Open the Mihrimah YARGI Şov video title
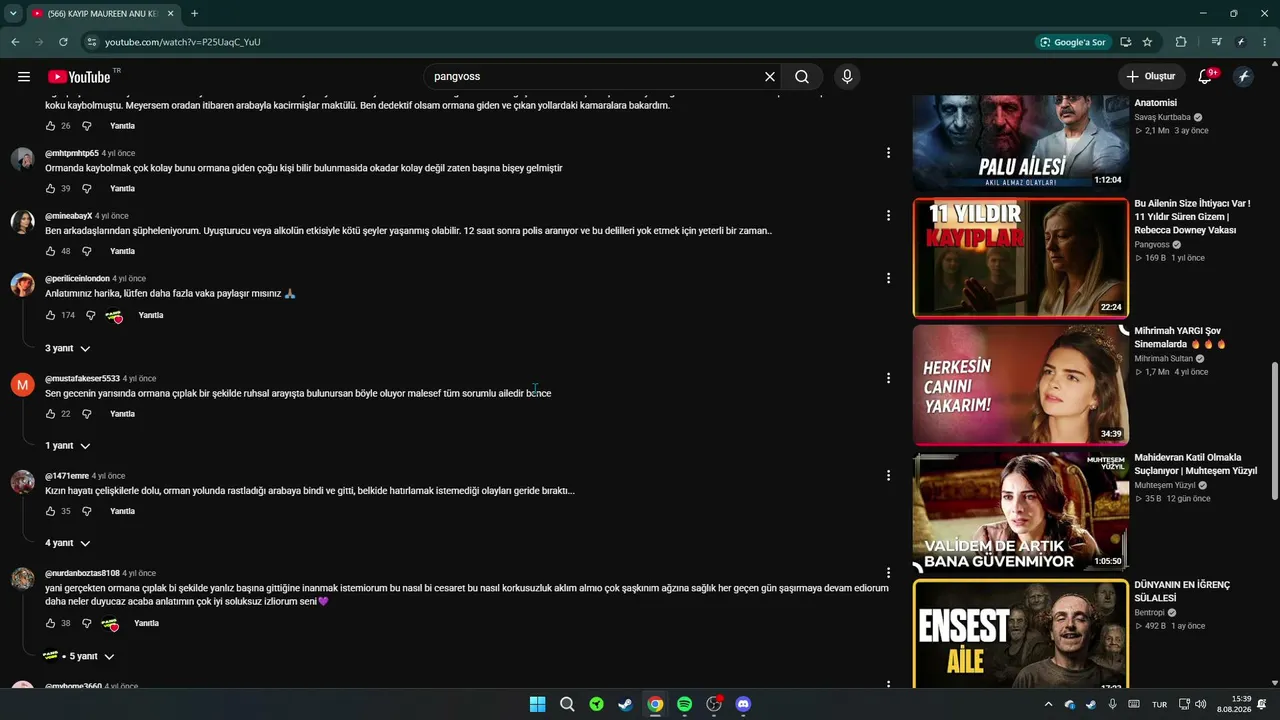The image size is (1280, 720). tap(1180, 338)
